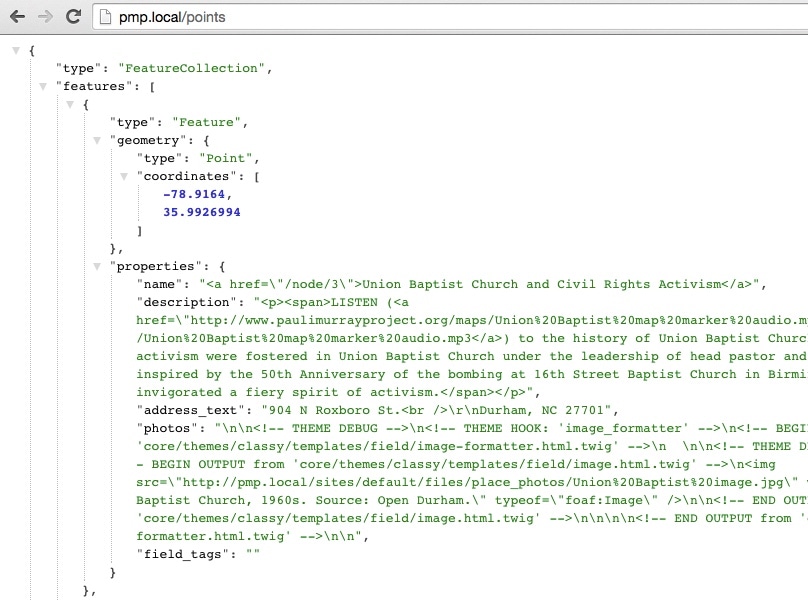The image size is (808, 601).
Task: Focus the address bar showing pmp.local/points
Action: point(450,17)
